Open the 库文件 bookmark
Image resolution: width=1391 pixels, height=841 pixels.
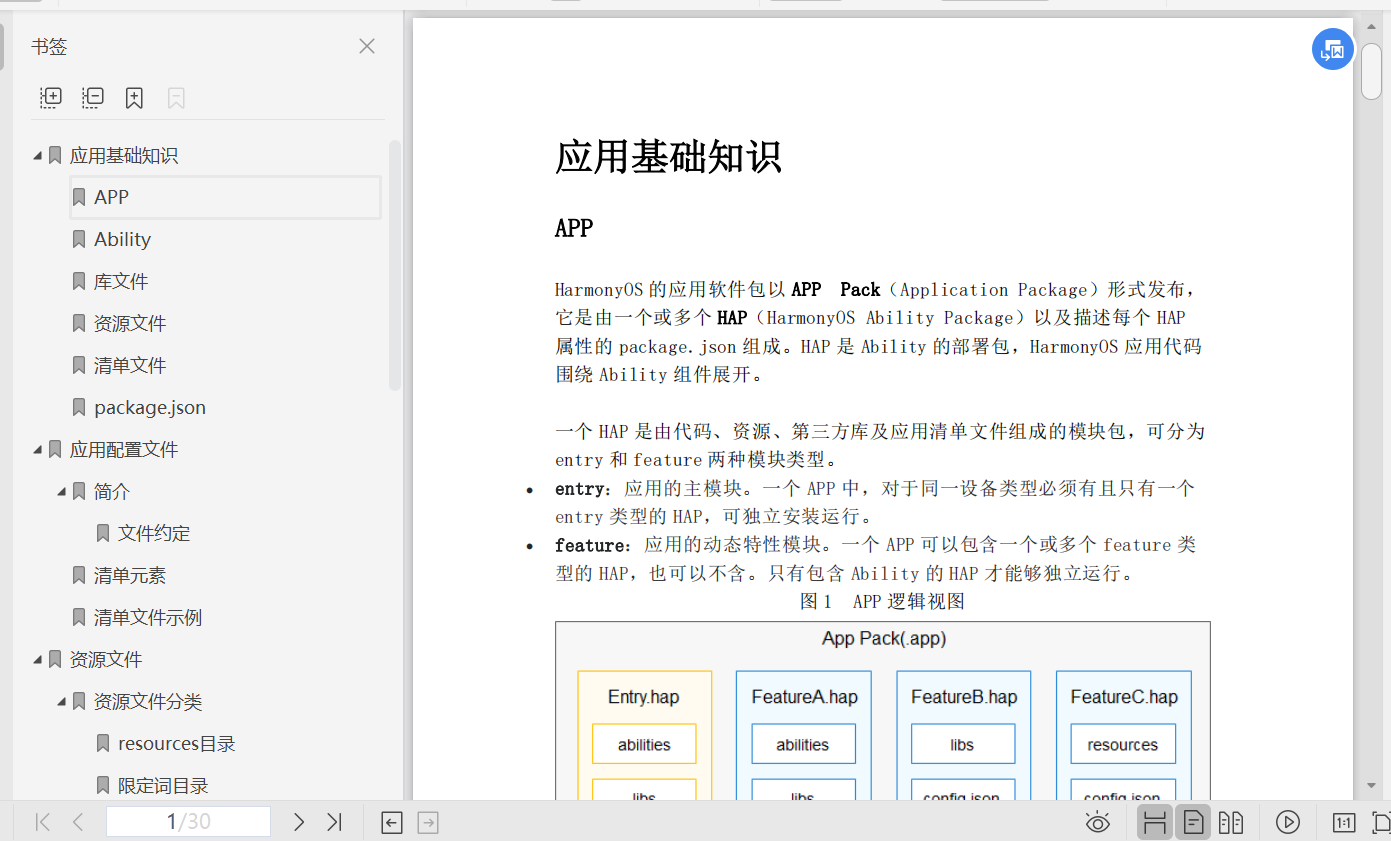click(121, 281)
